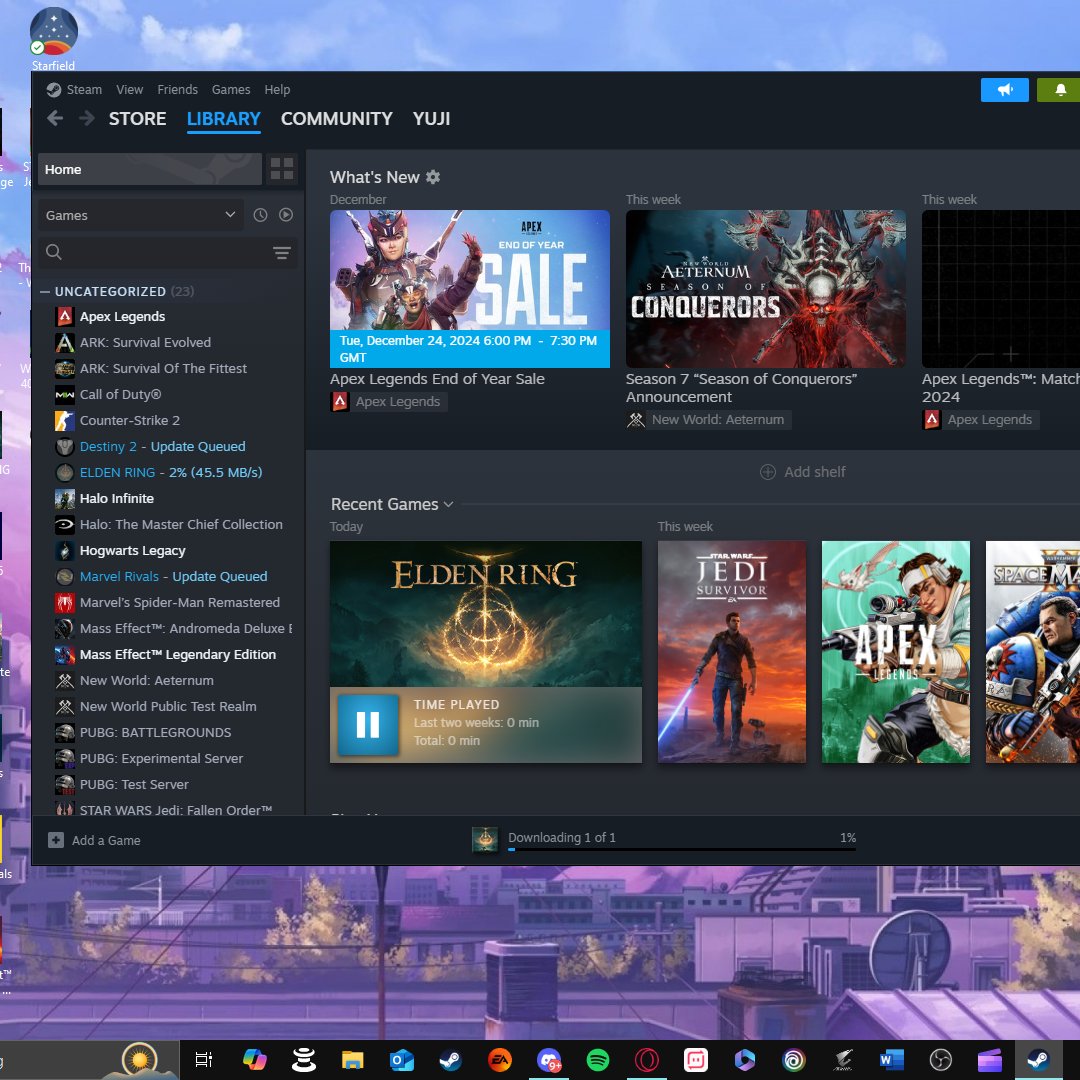The width and height of the screenshot is (1080, 1080).
Task: Open Opera browser from taskbar
Action: tap(647, 1059)
